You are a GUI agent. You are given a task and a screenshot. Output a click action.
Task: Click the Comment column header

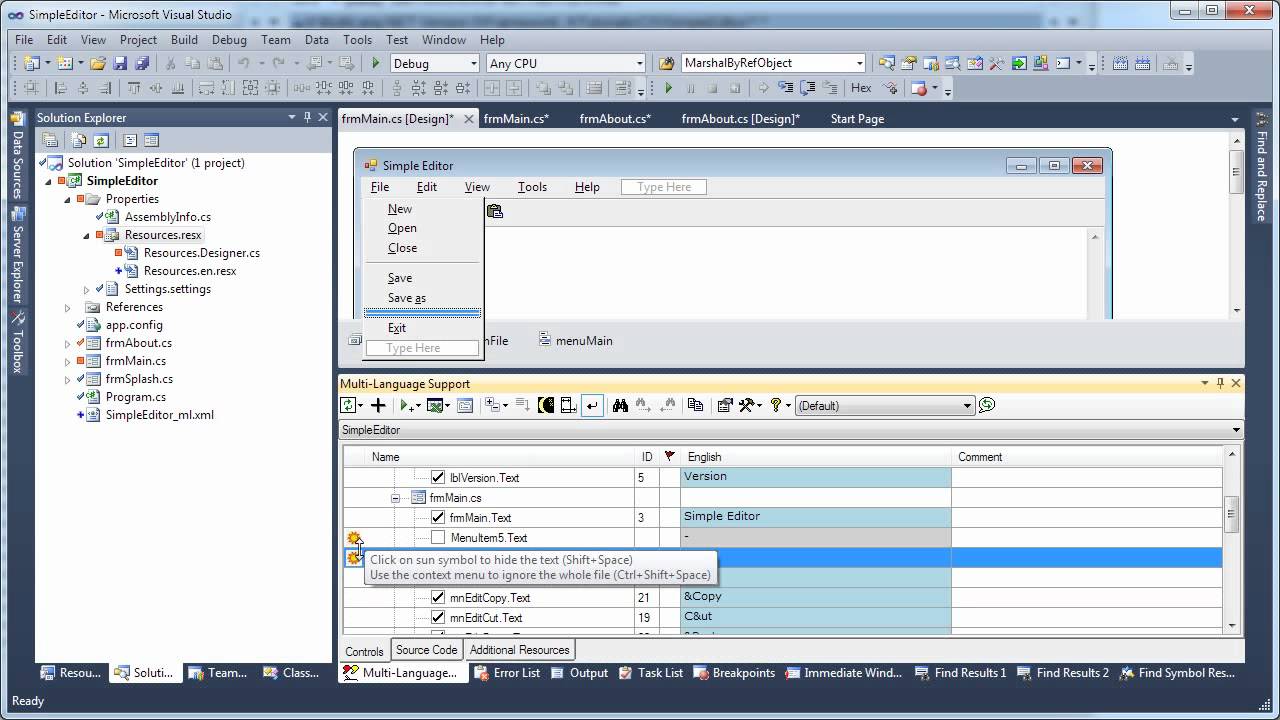point(1087,457)
